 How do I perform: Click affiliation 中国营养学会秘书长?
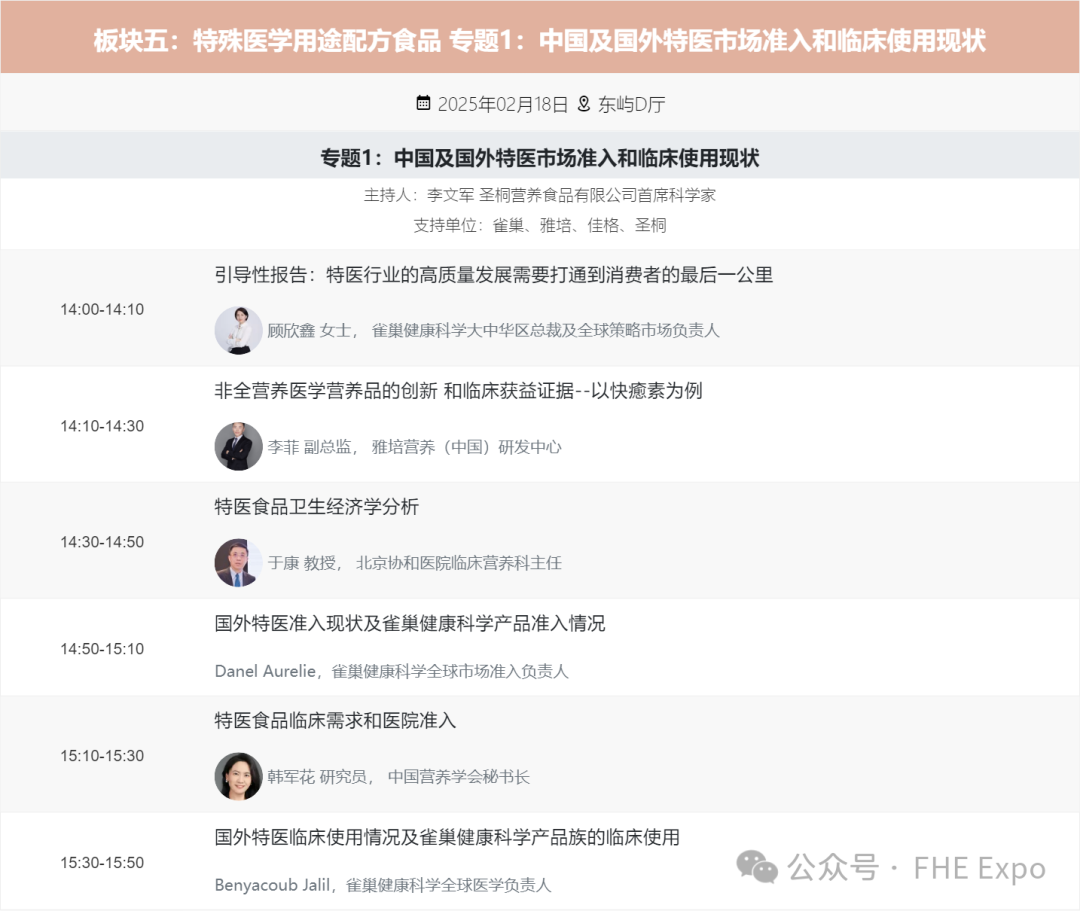[x=459, y=776]
